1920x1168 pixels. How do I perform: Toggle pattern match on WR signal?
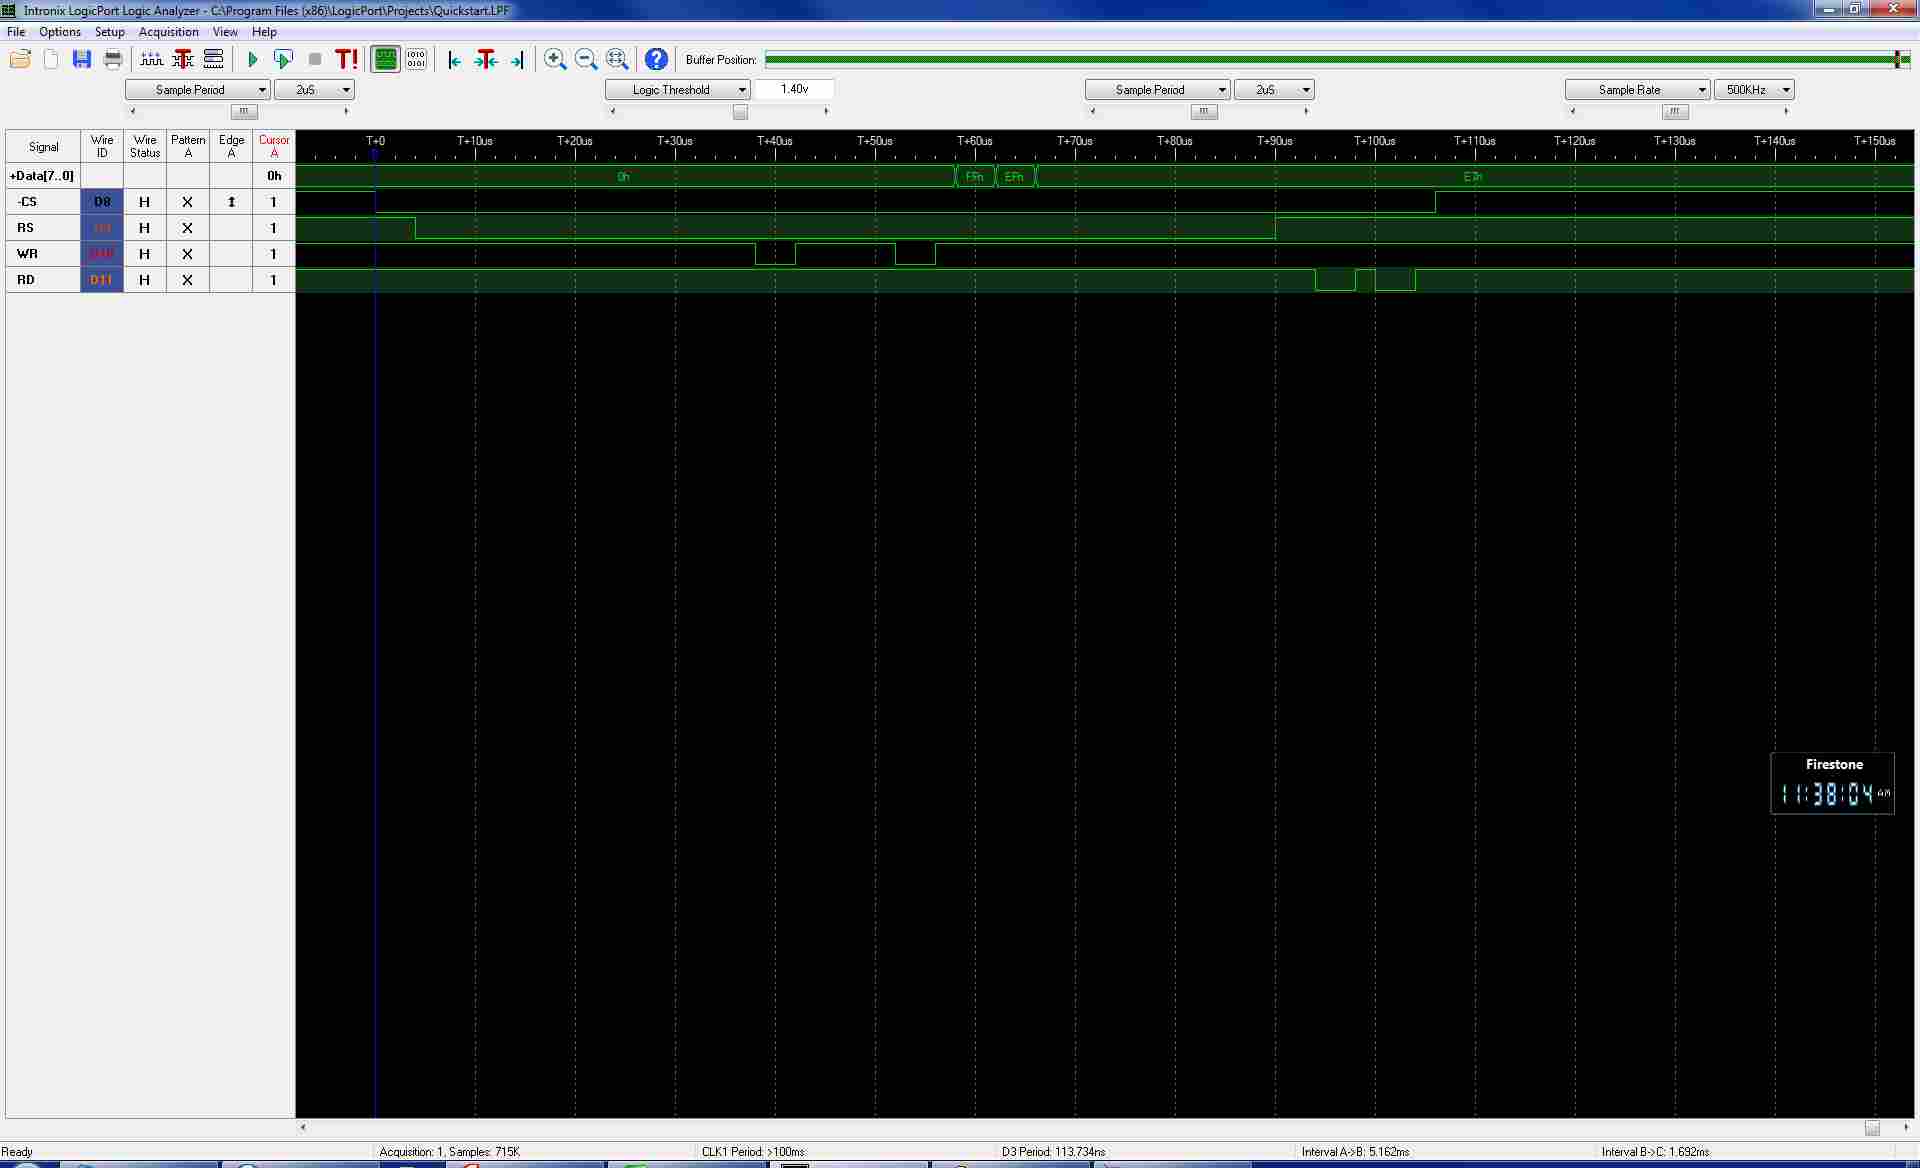[187, 254]
